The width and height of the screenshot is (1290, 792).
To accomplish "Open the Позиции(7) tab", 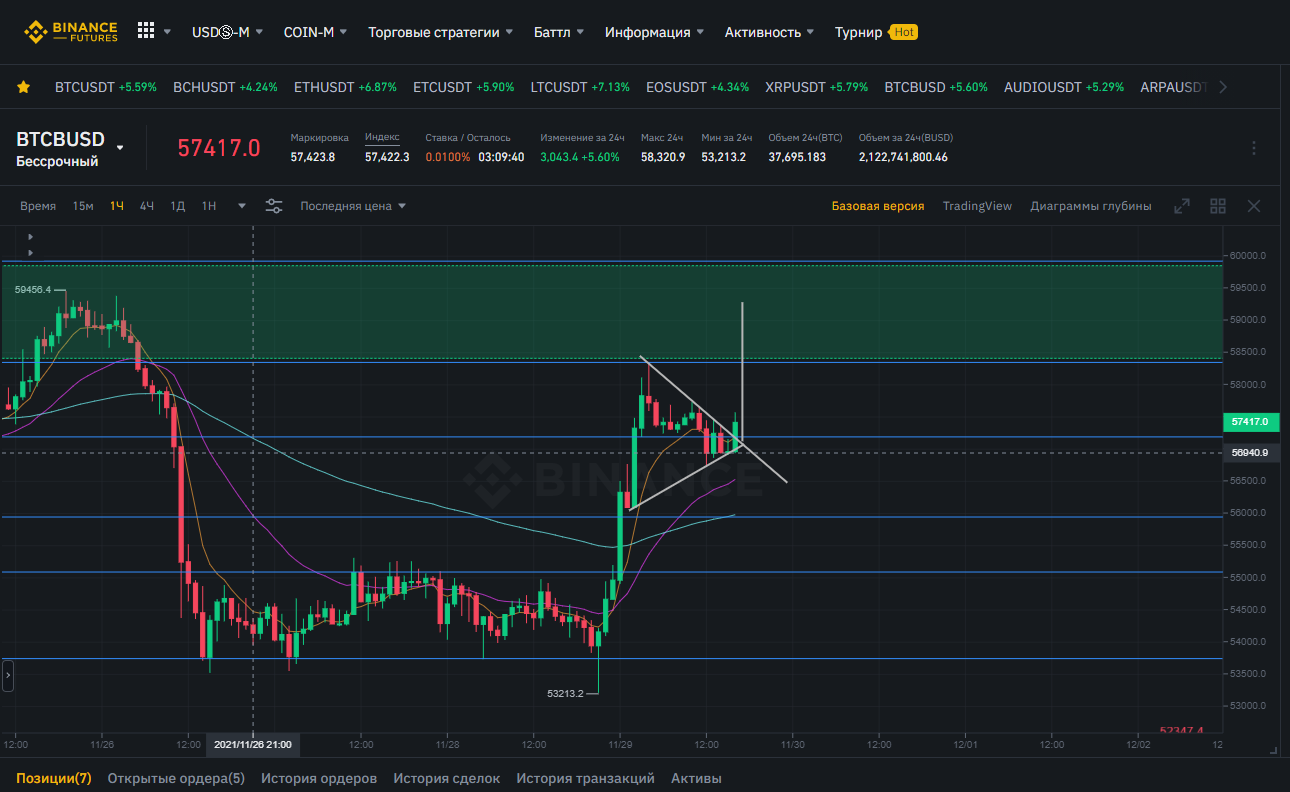I will click(x=54, y=778).
